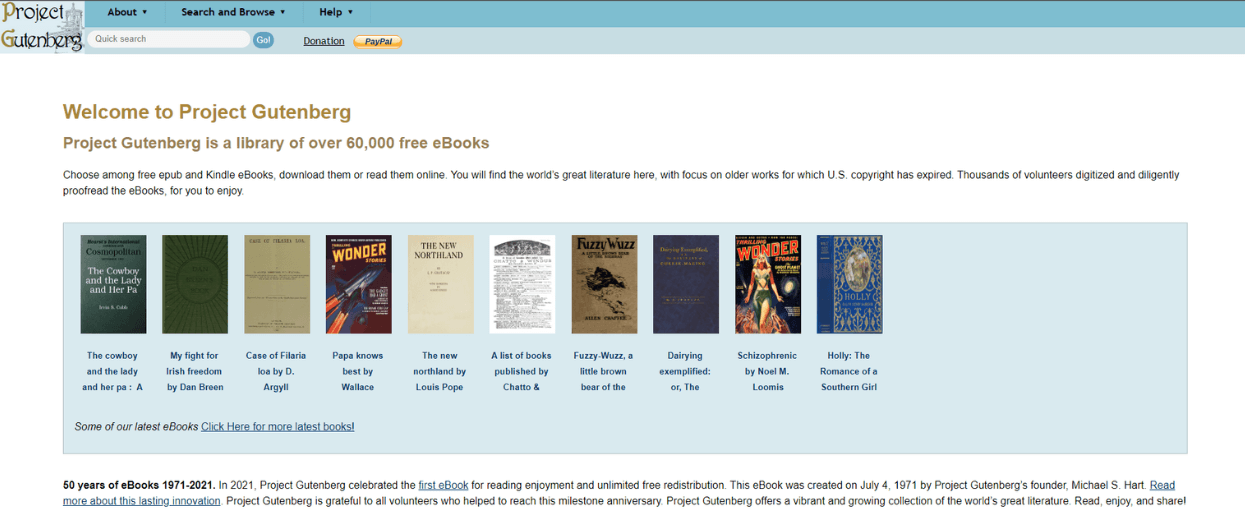Image resolution: width=1245 pixels, height=530 pixels.
Task: Open Case of Filaria loa cover
Action: click(277, 284)
